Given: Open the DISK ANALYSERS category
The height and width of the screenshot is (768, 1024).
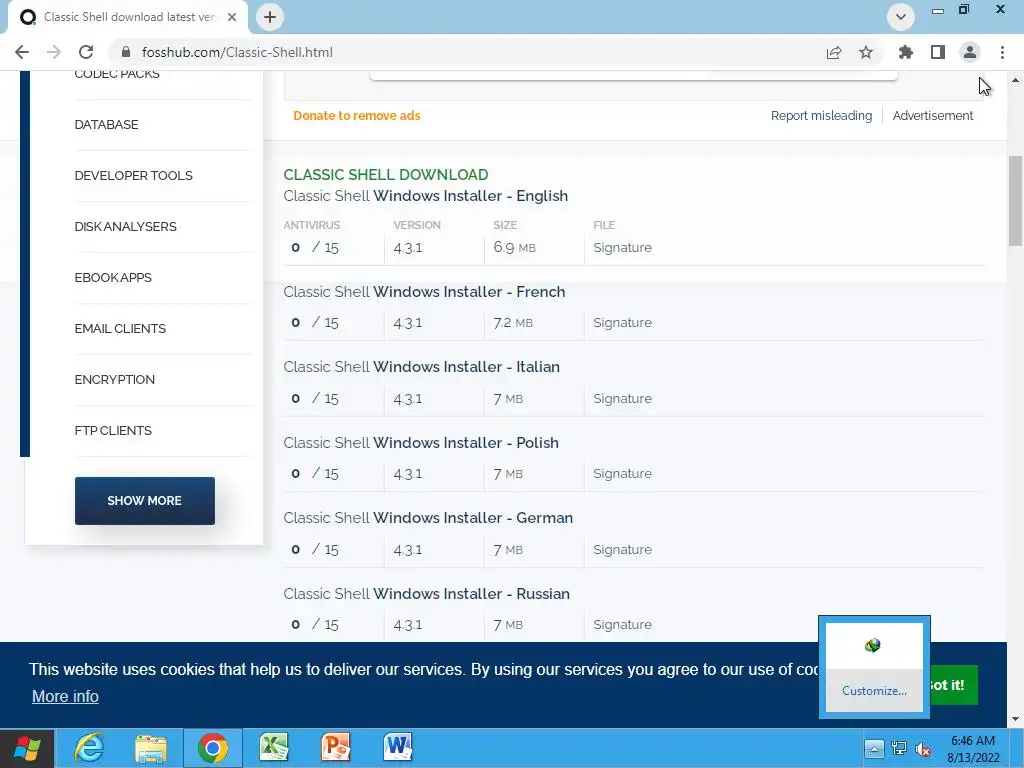Looking at the screenshot, I should (x=125, y=227).
